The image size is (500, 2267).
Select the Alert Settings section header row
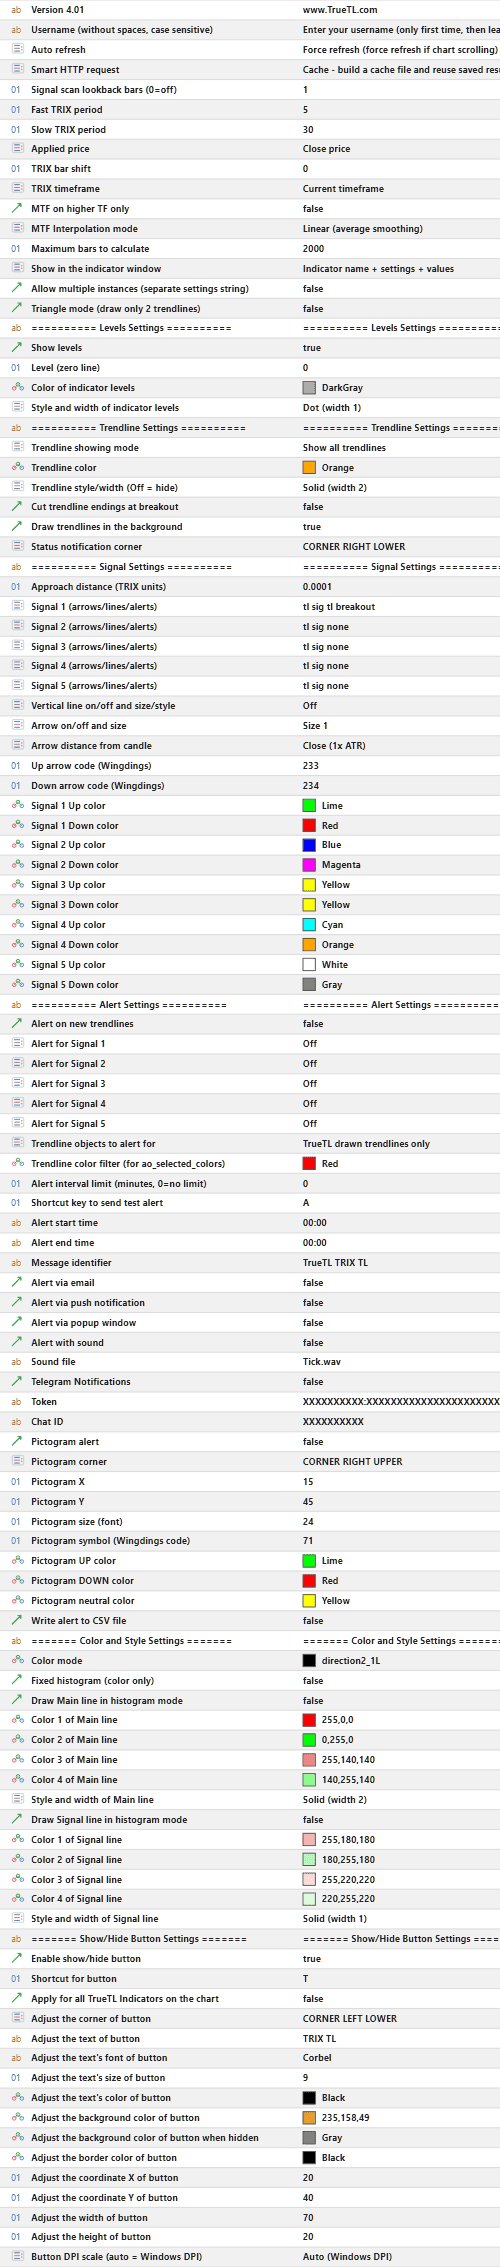point(250,1004)
